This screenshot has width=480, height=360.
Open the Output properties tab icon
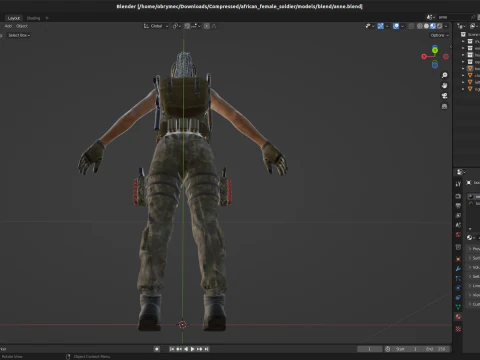458,206
